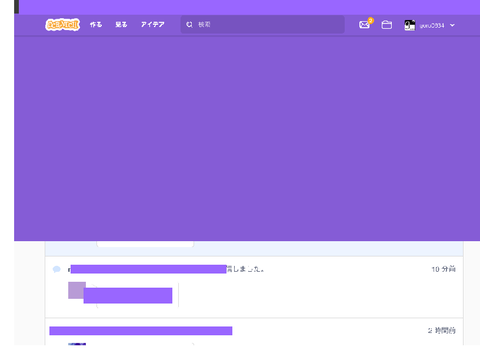The image size is (480, 360).
Task: Open the 見る menu item
Action: 121,24
